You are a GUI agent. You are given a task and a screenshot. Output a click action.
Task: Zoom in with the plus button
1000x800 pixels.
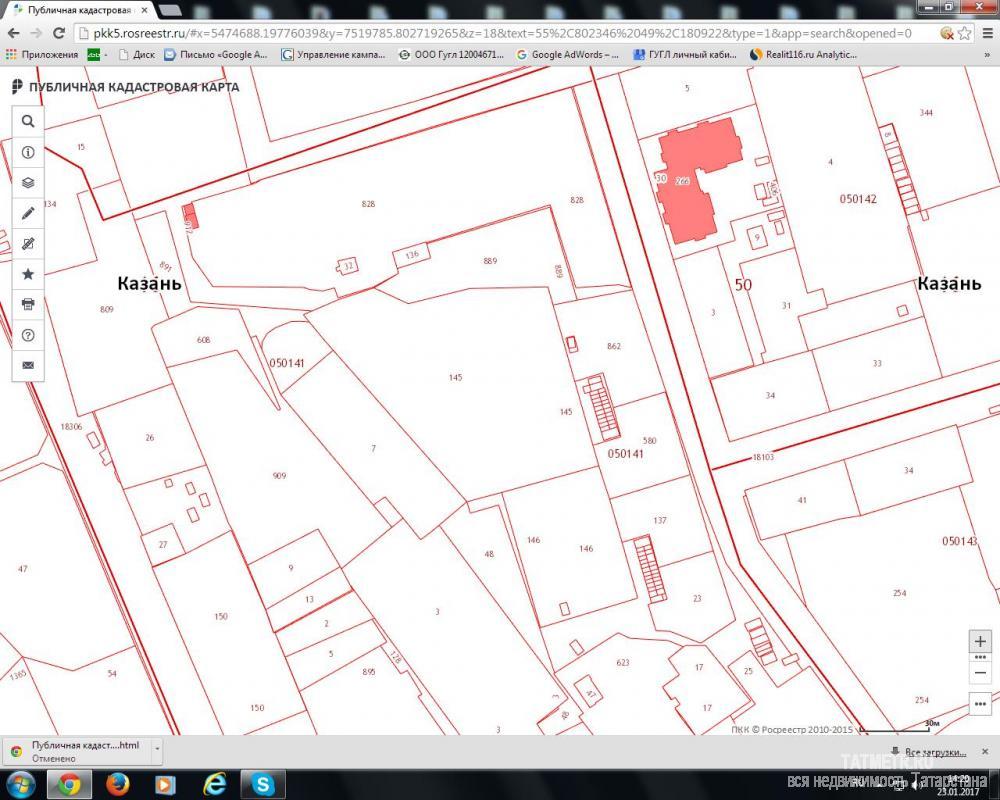(980, 642)
